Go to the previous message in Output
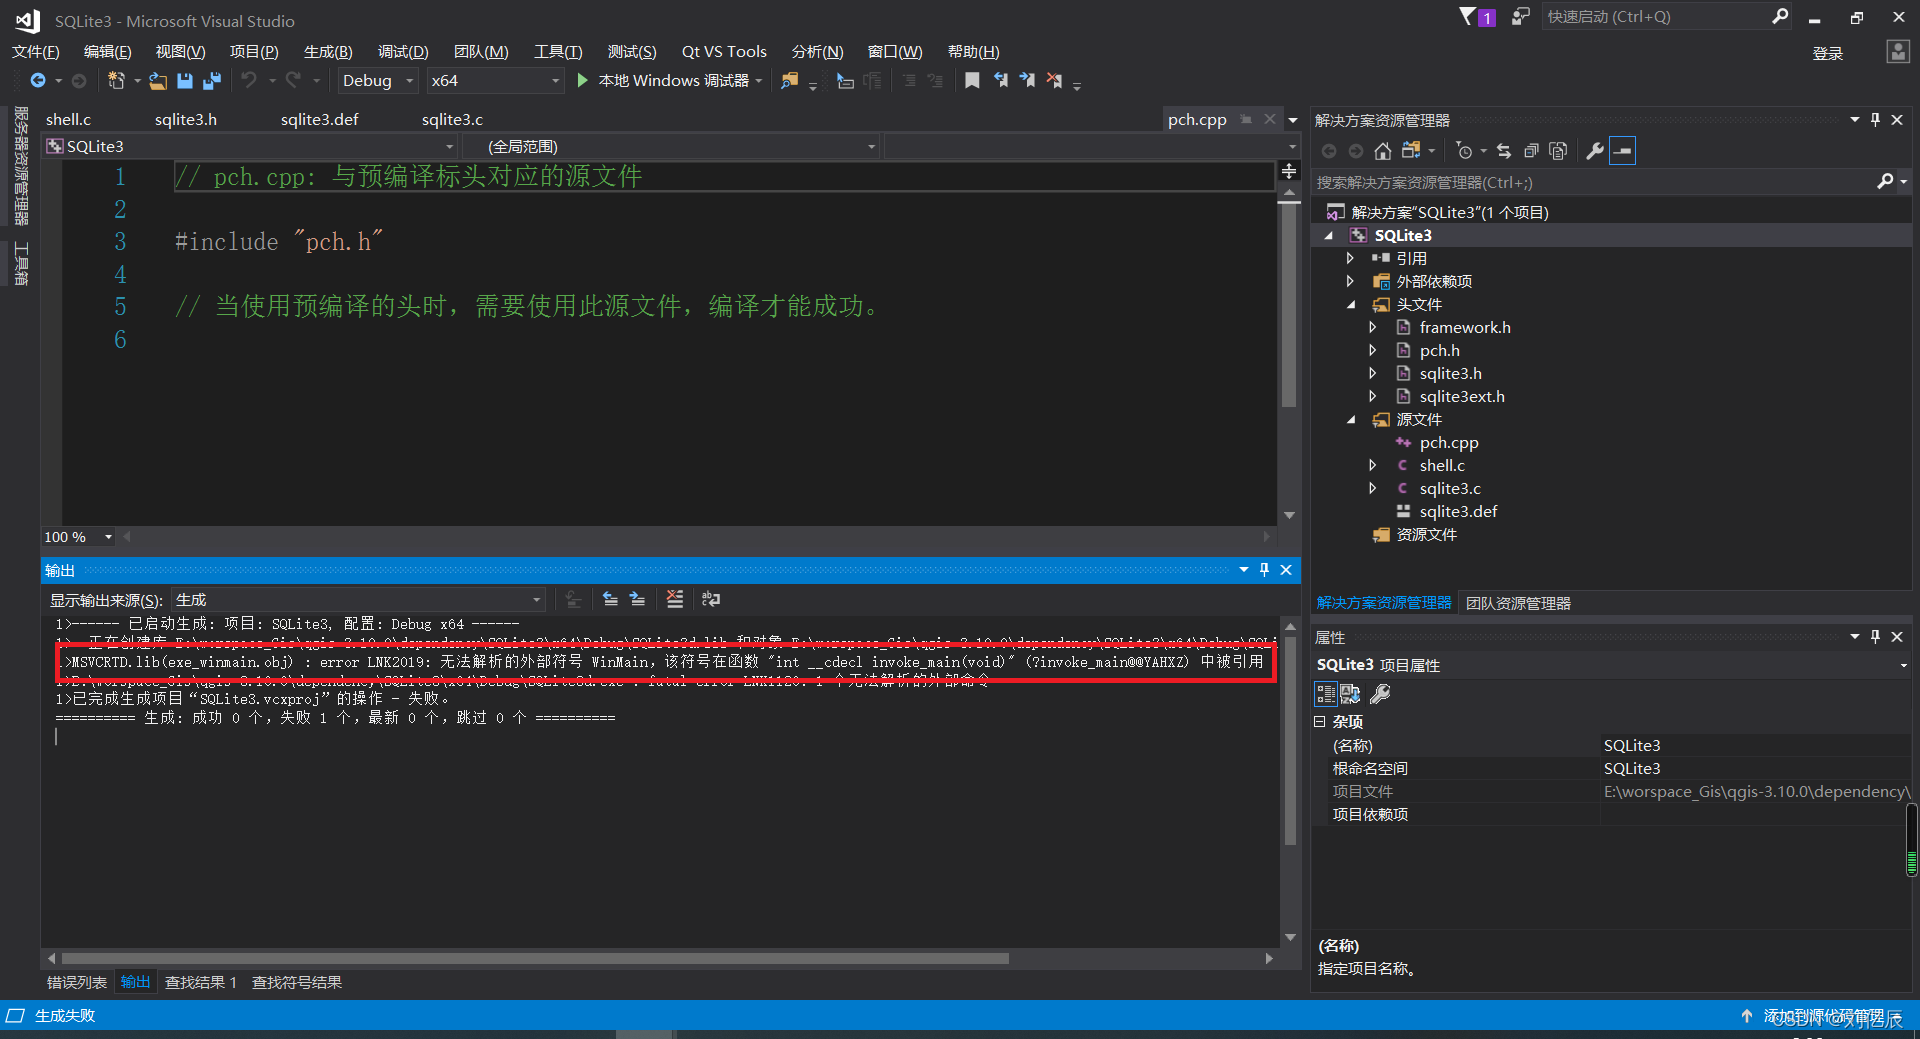 [610, 599]
